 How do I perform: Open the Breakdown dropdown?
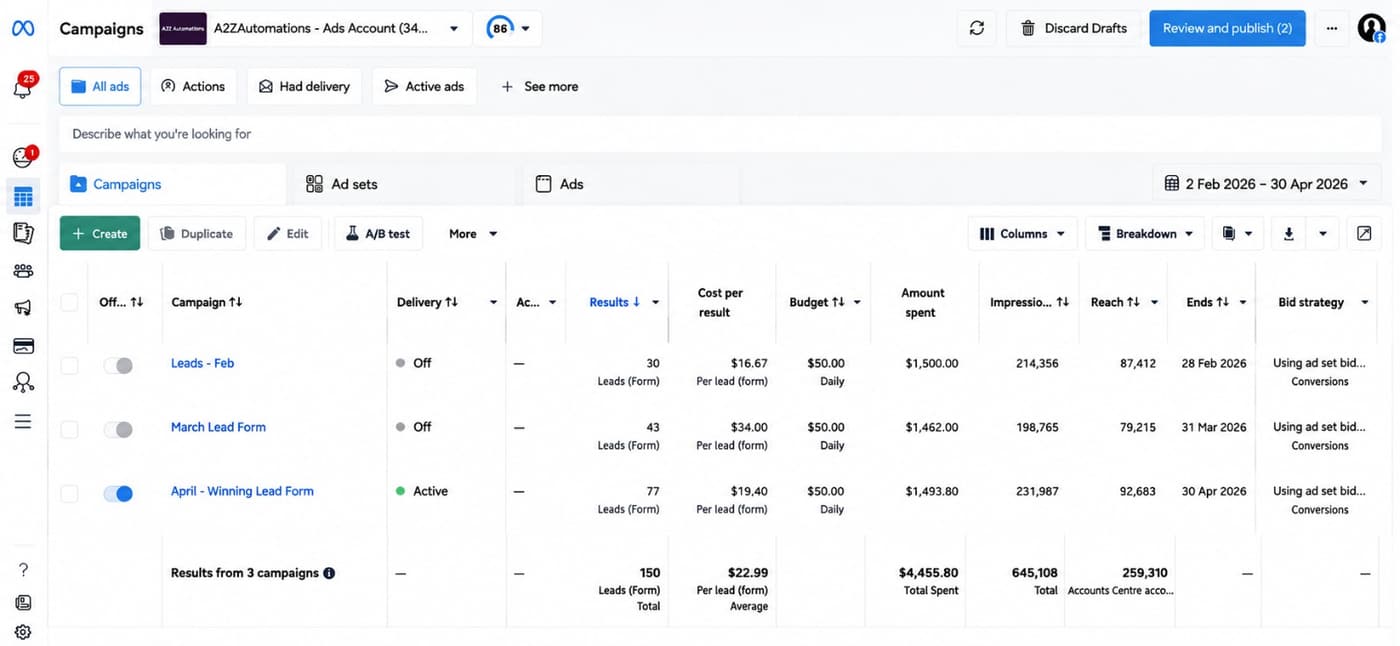click(x=1145, y=234)
